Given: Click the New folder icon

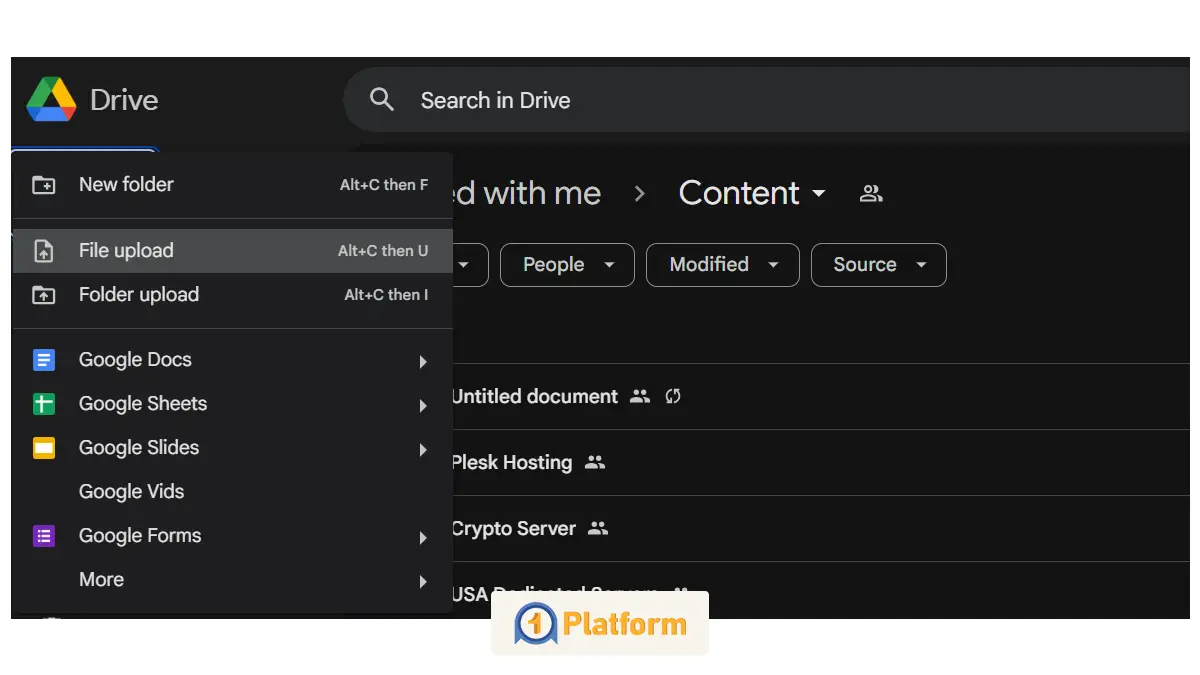Looking at the screenshot, I should (x=44, y=185).
